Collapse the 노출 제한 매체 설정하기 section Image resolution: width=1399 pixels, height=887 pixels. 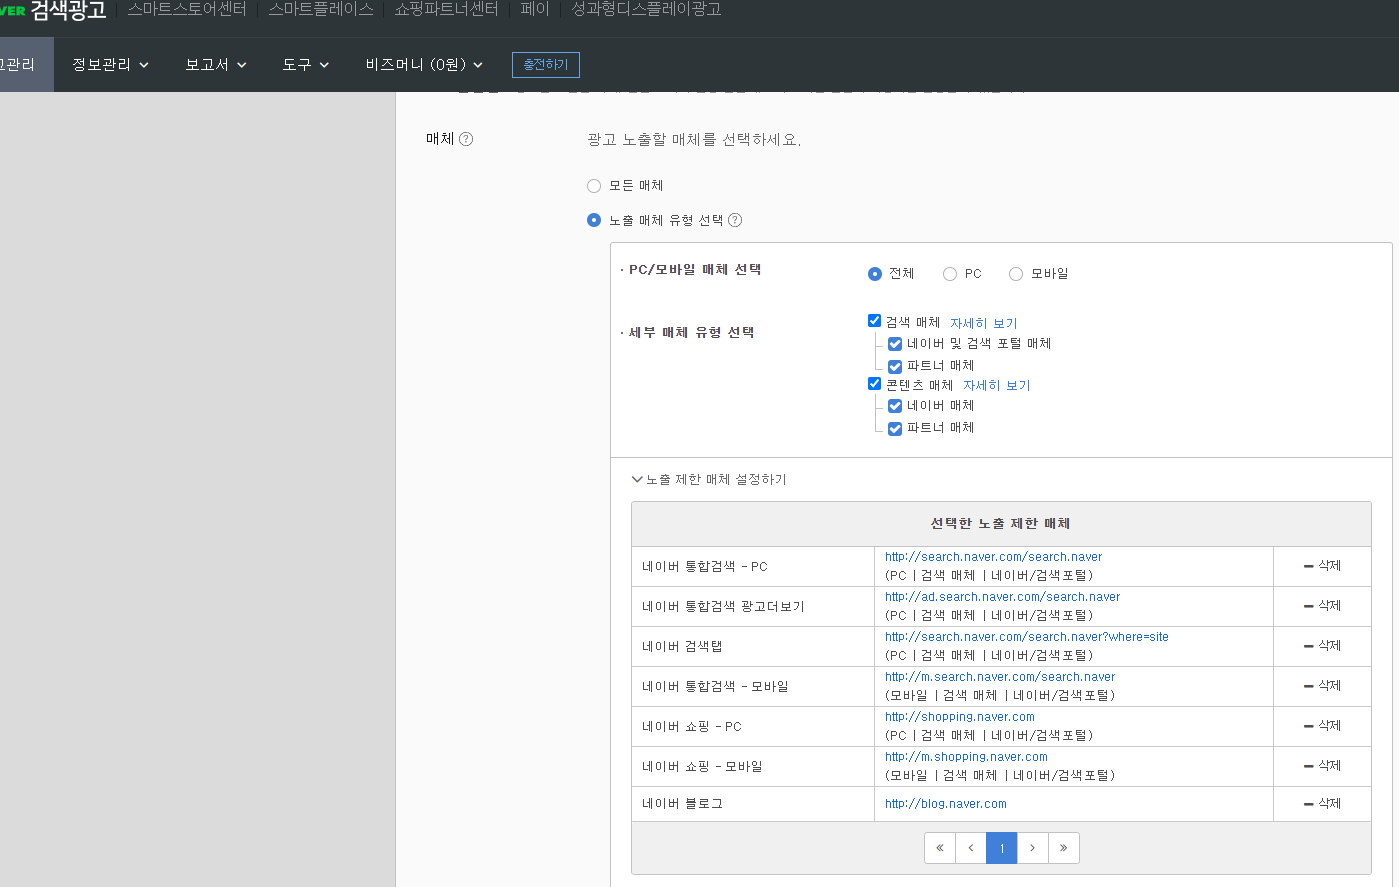pyautogui.click(x=709, y=480)
